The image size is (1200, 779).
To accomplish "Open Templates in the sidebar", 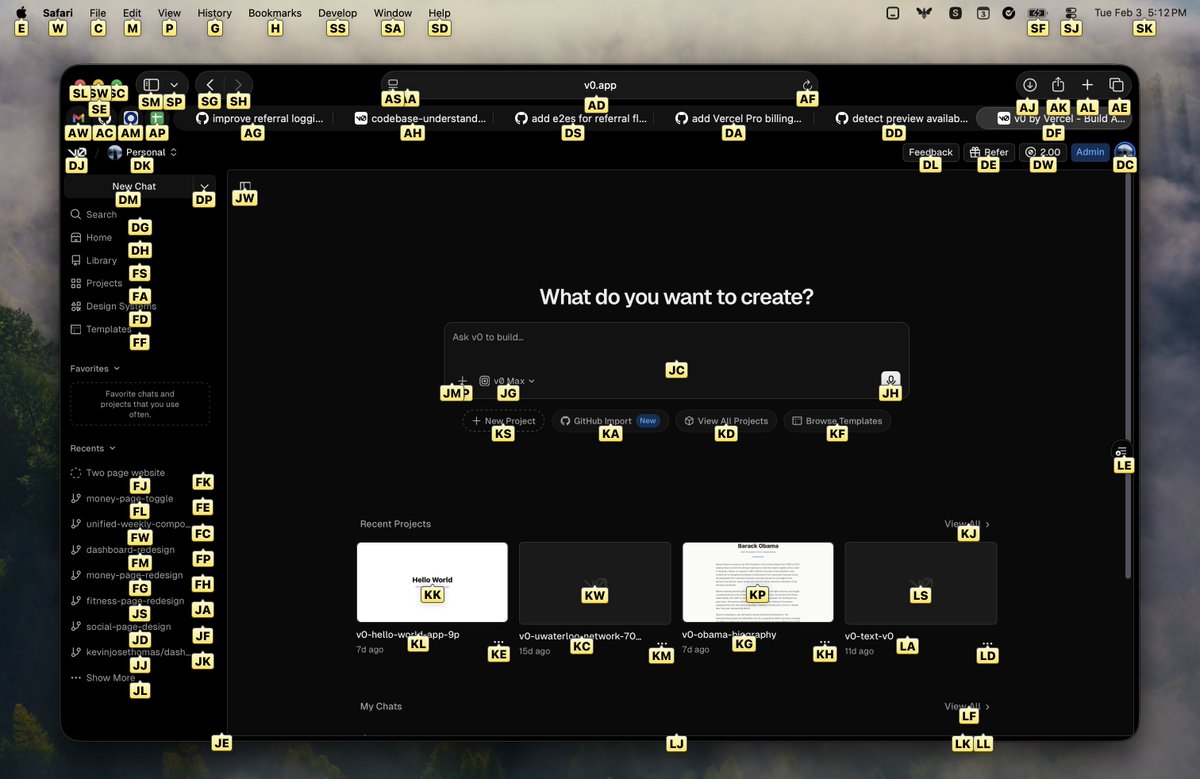I will (x=138, y=329).
